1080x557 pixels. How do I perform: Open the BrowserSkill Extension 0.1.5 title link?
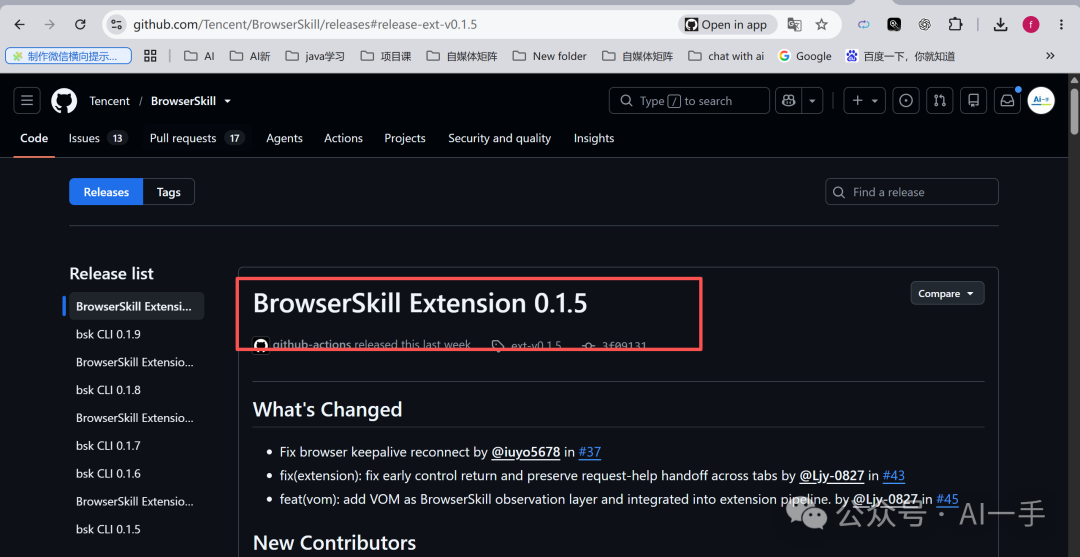click(x=420, y=303)
